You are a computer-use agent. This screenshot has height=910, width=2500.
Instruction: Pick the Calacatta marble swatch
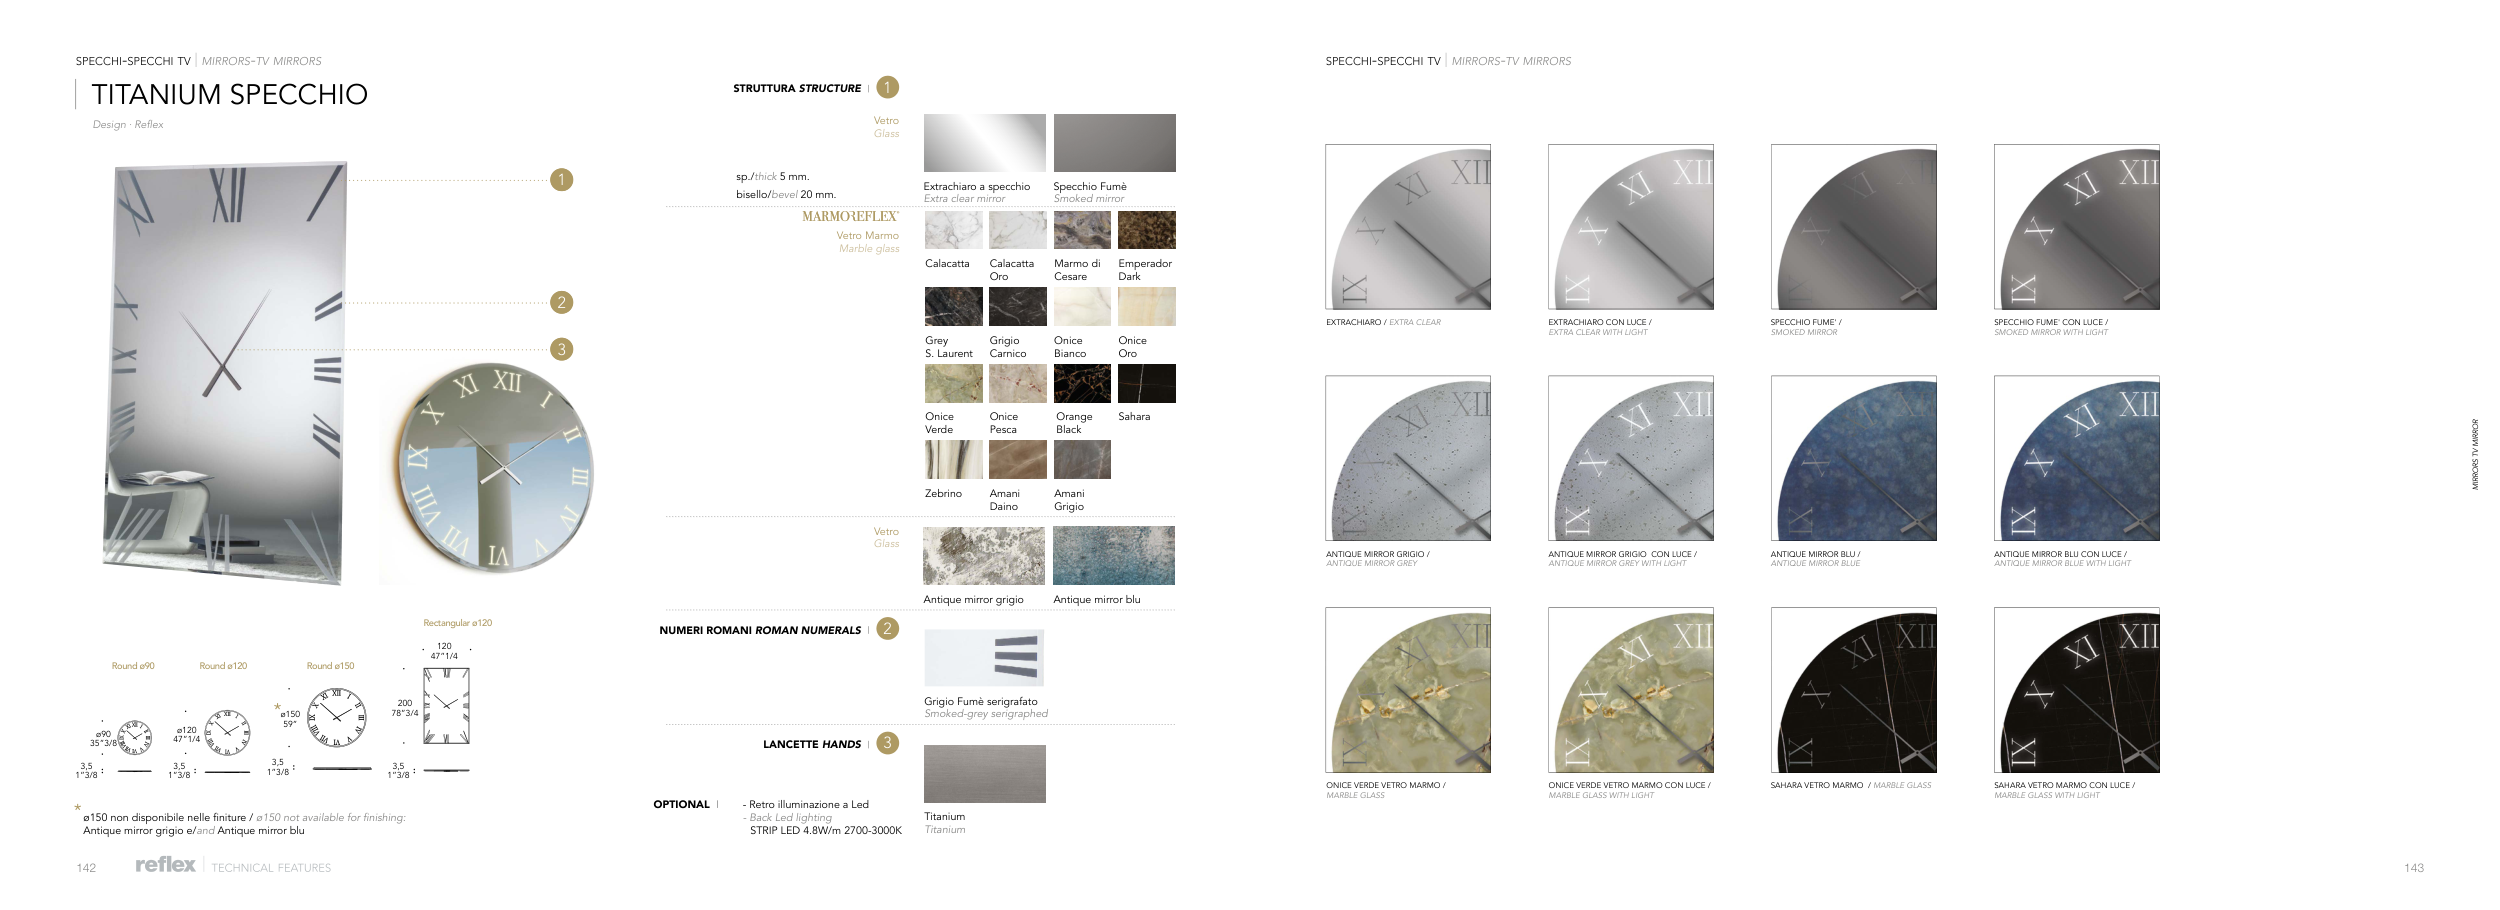pos(953,230)
